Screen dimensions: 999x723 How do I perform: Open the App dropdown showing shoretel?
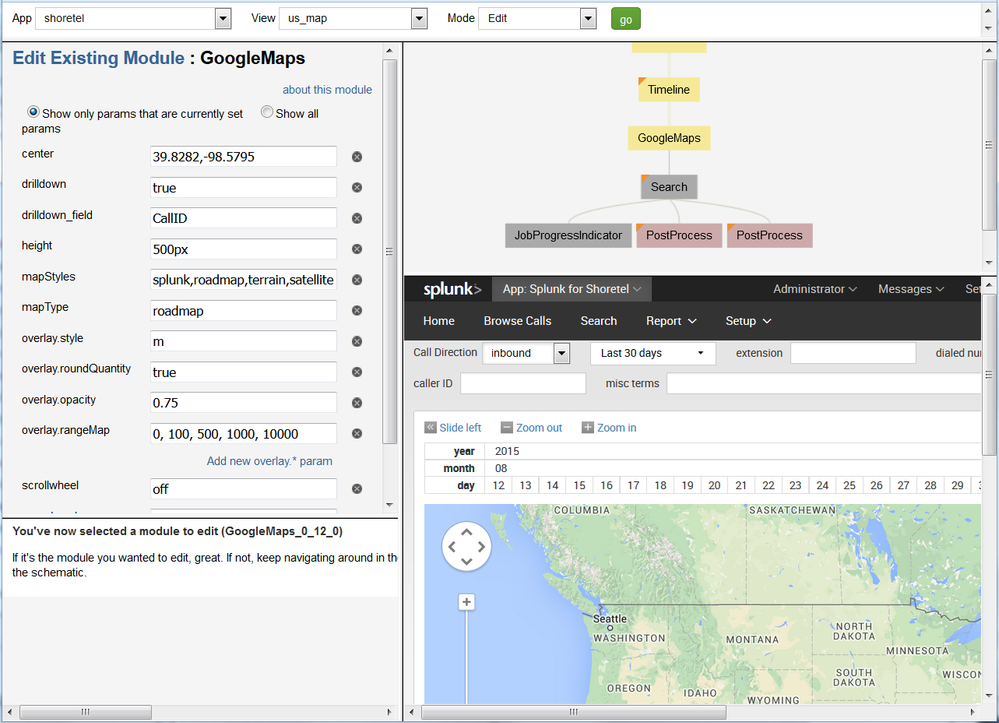133,18
